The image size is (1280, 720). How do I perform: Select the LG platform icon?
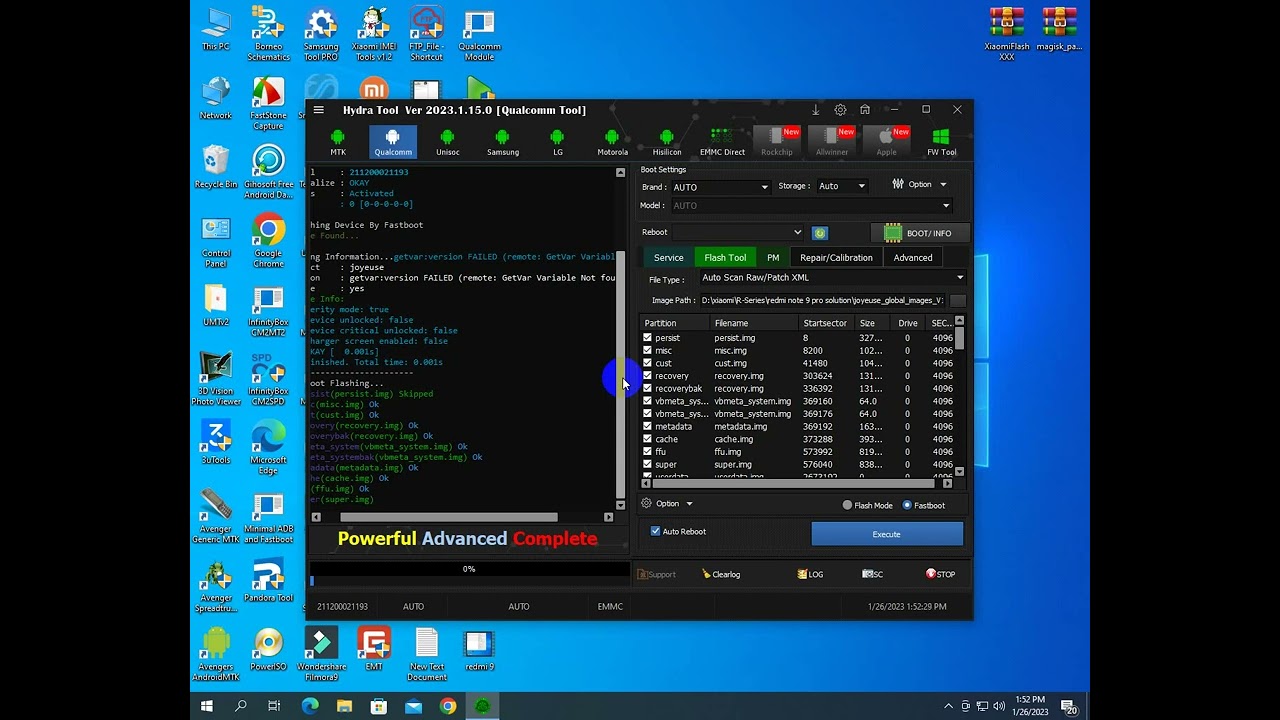(x=558, y=142)
